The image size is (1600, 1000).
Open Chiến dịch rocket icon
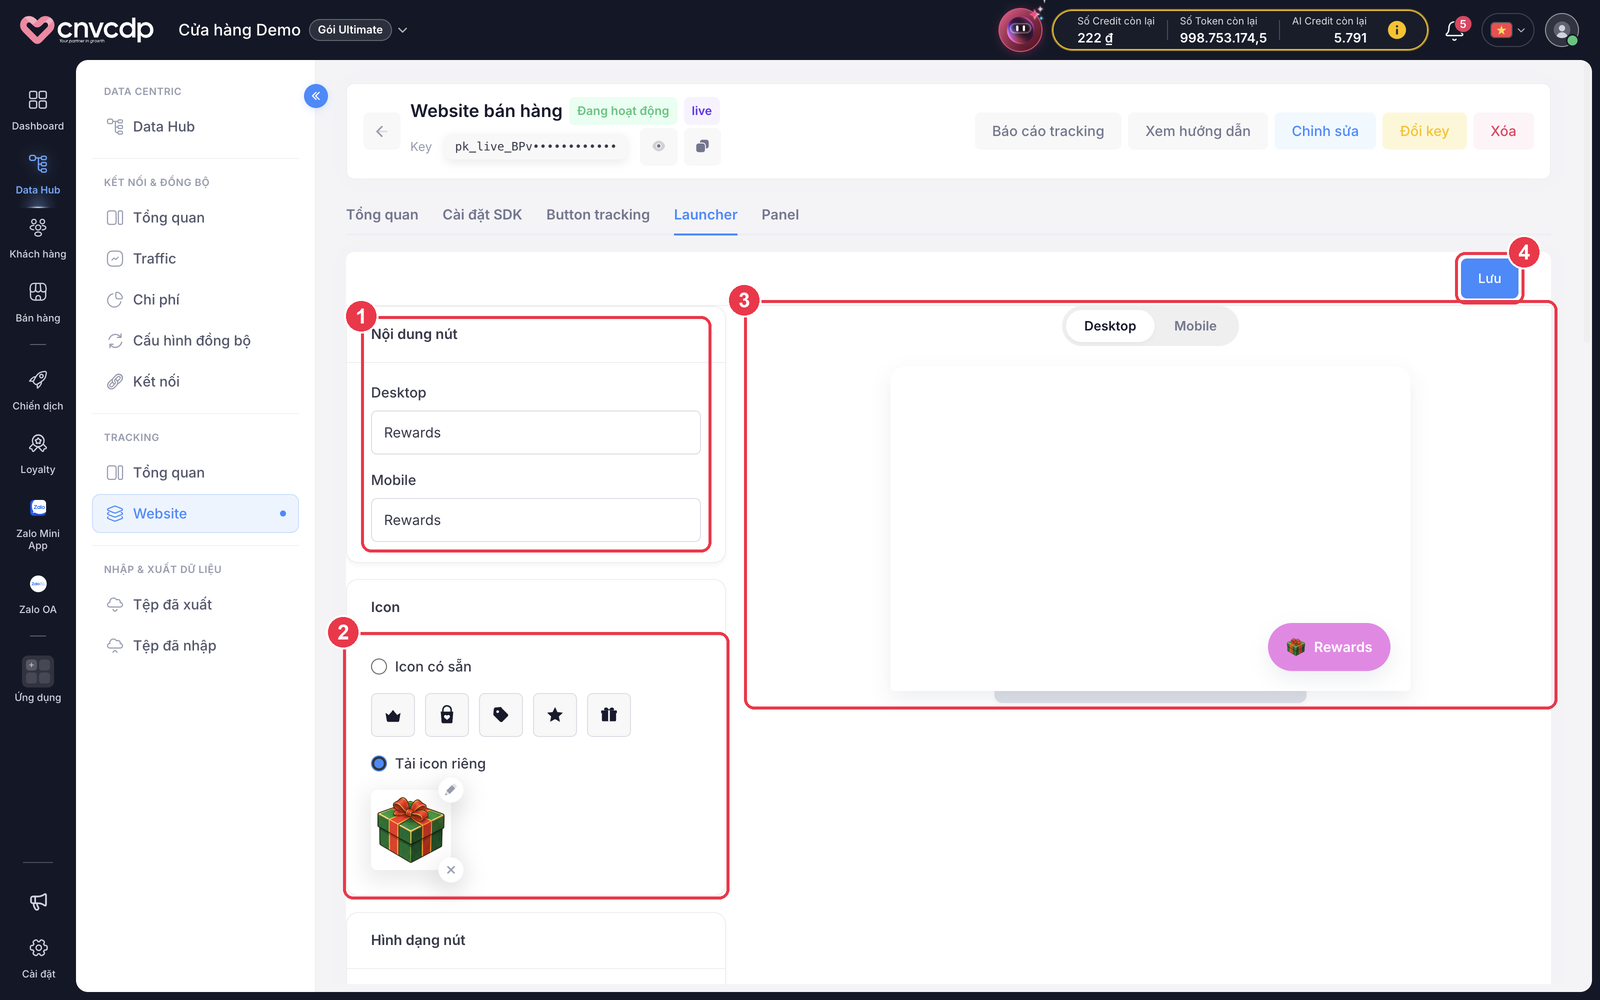(38, 379)
